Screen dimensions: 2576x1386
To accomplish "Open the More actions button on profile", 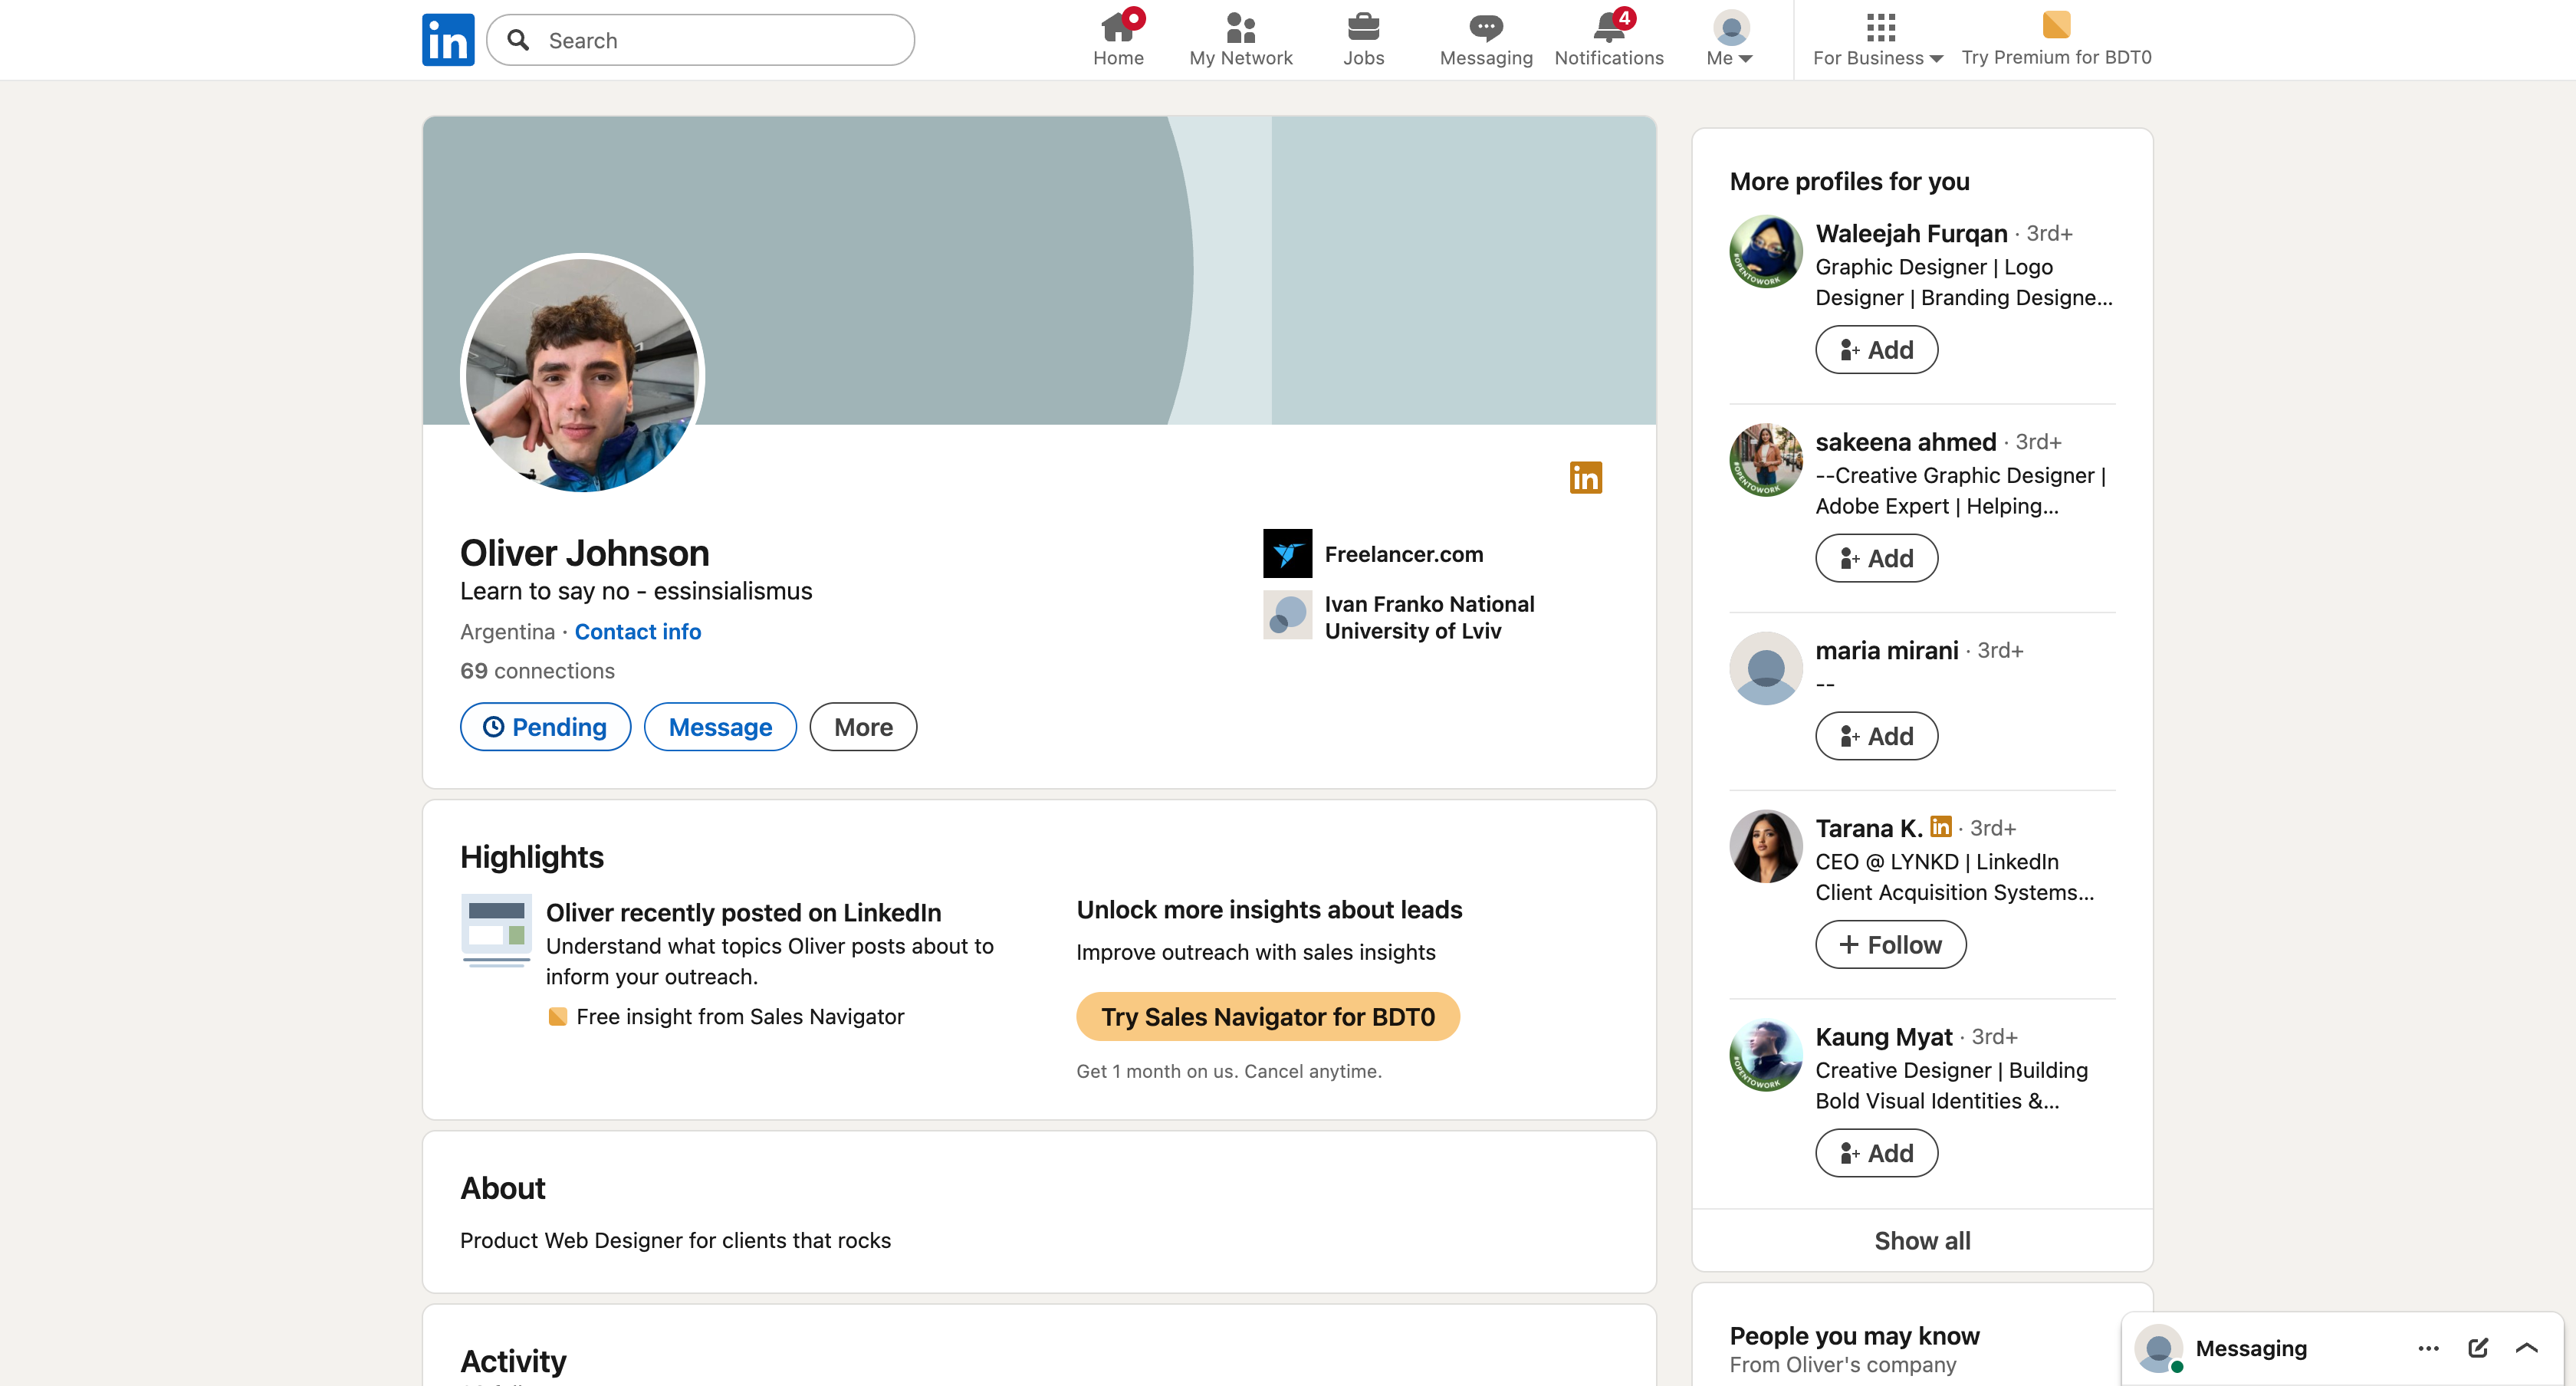I will (x=863, y=727).
